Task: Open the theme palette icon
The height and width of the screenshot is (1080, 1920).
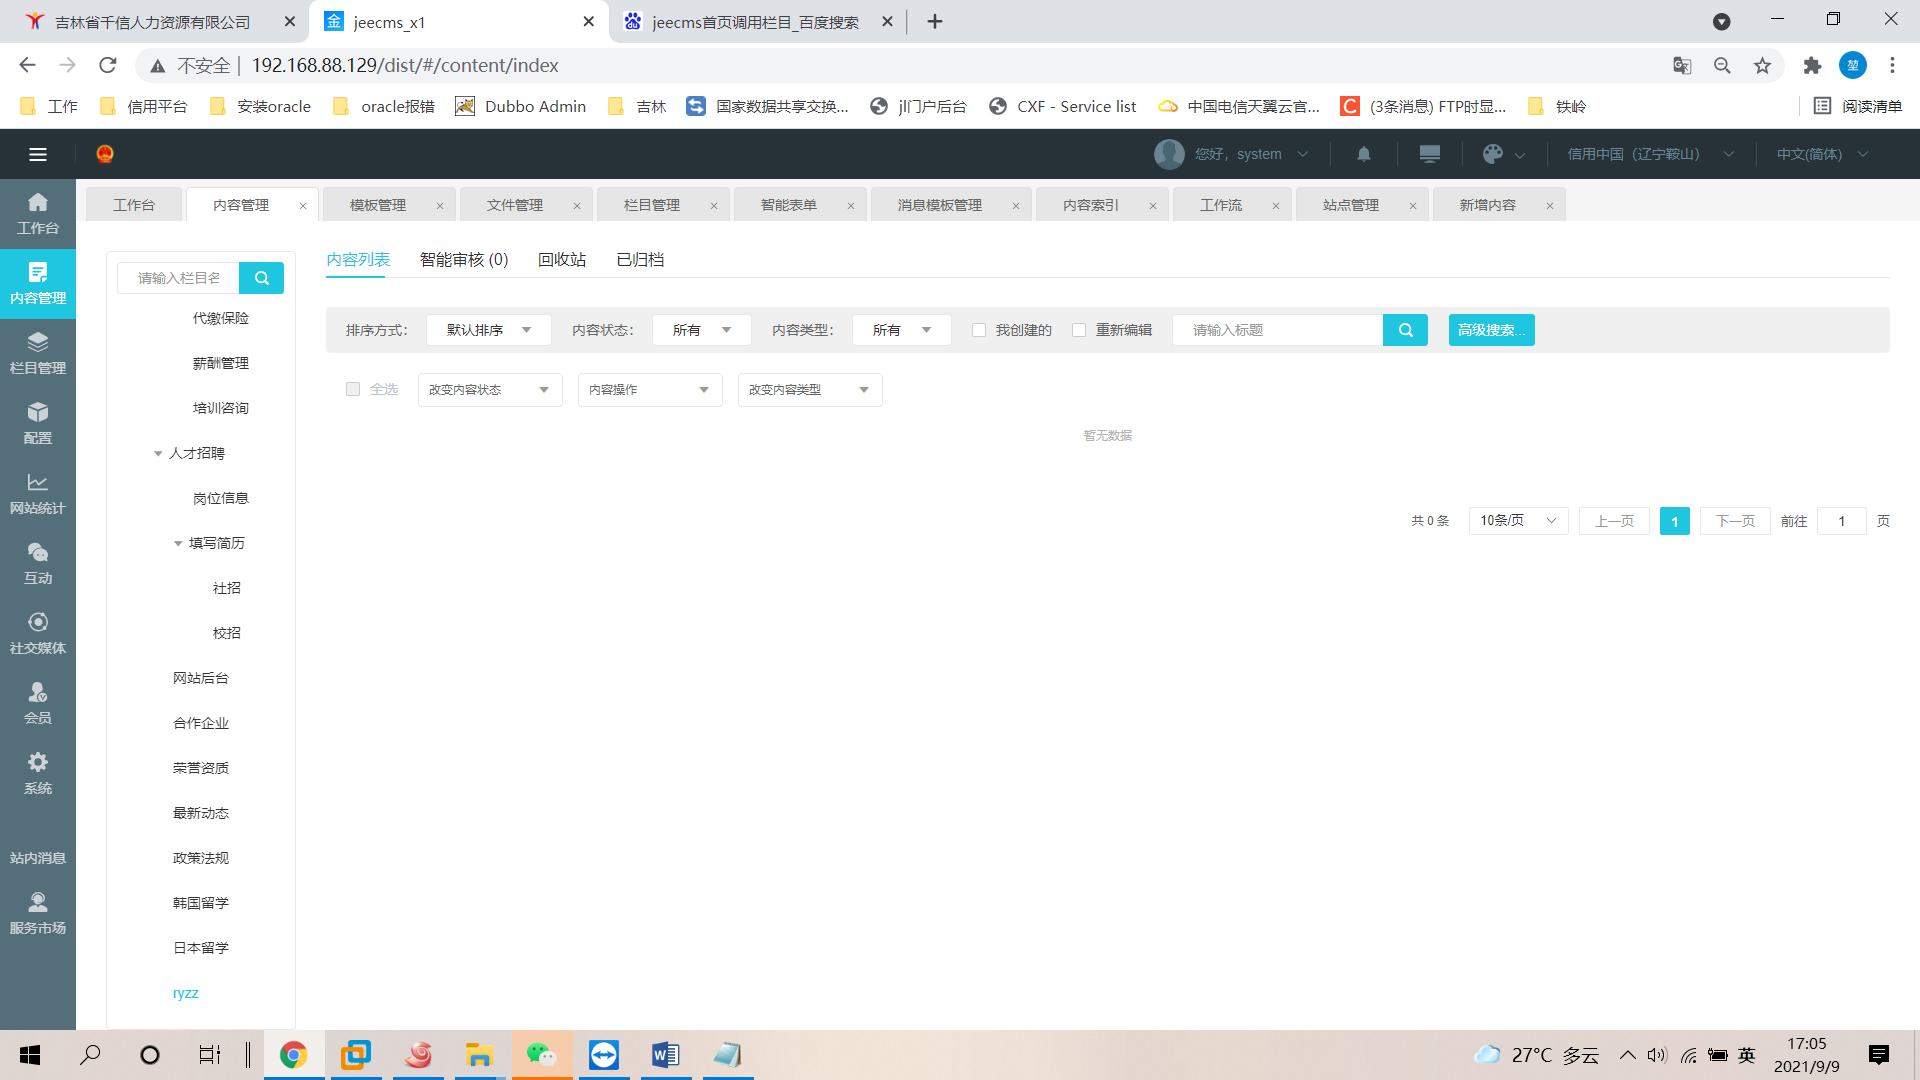Action: (1493, 154)
